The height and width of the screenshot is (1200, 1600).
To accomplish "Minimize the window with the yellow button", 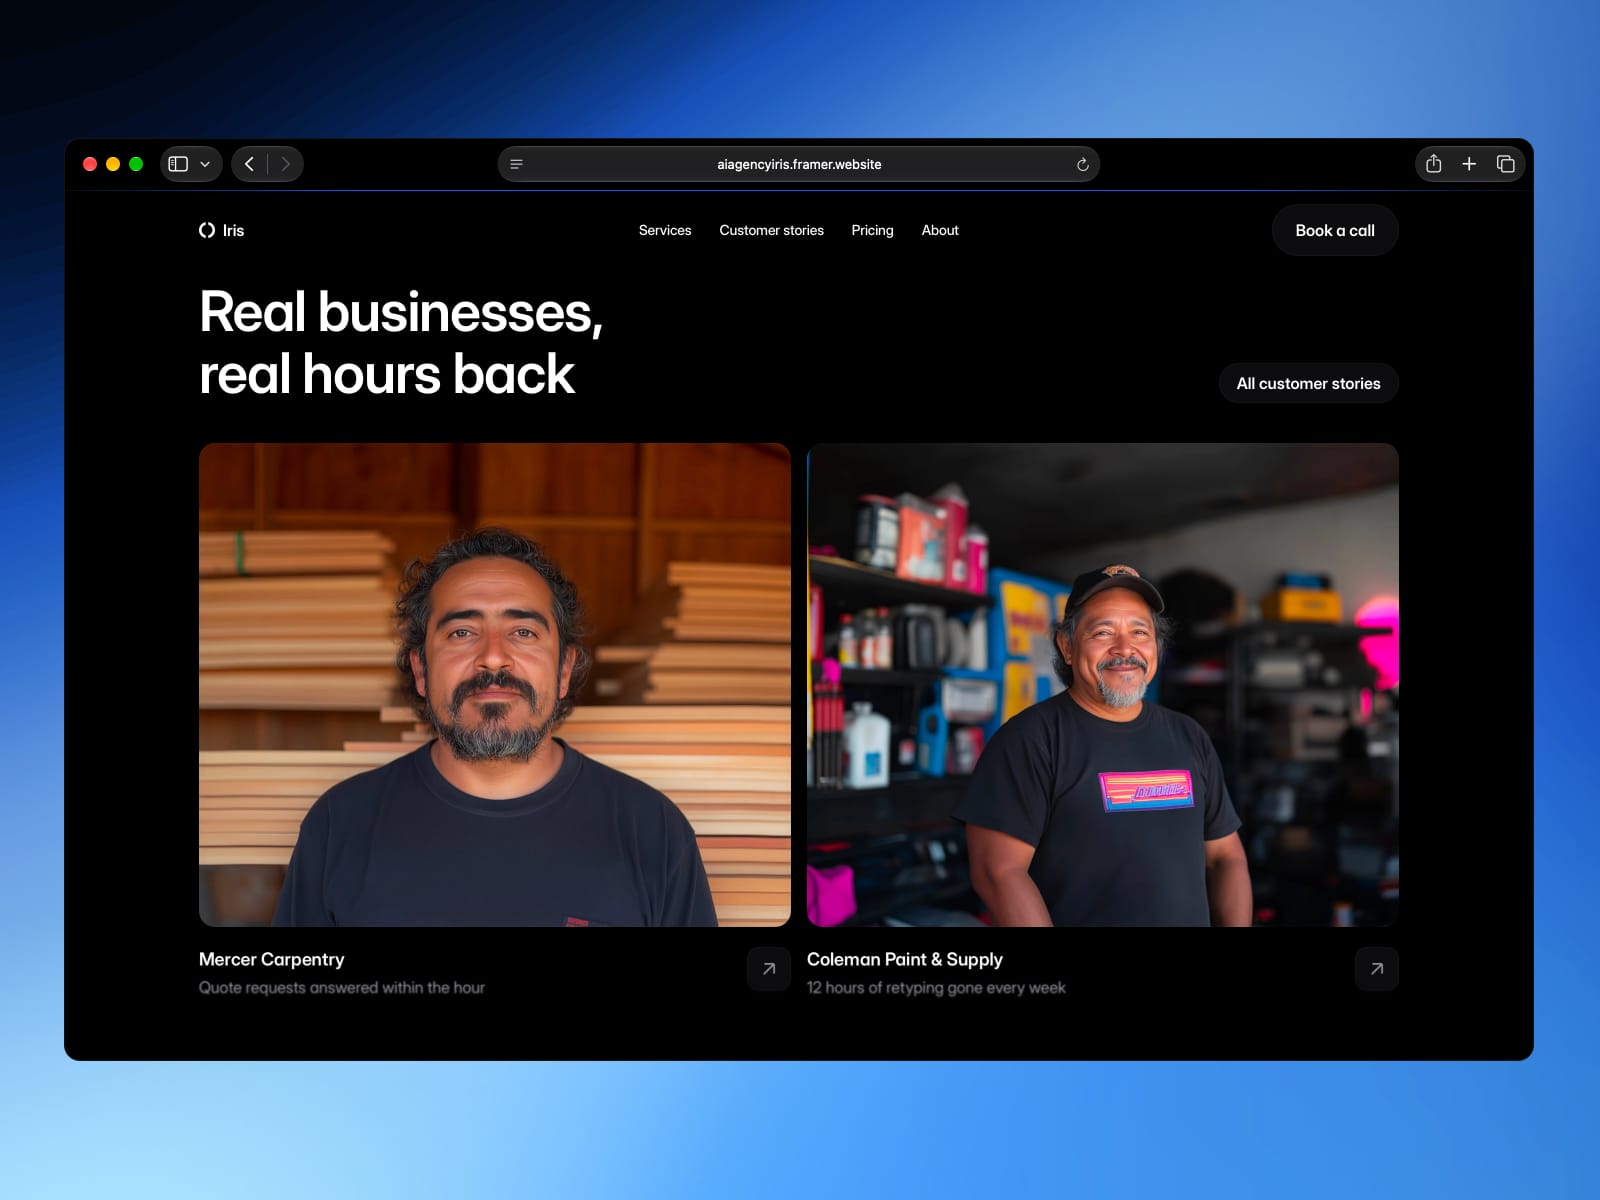I will click(x=113, y=164).
